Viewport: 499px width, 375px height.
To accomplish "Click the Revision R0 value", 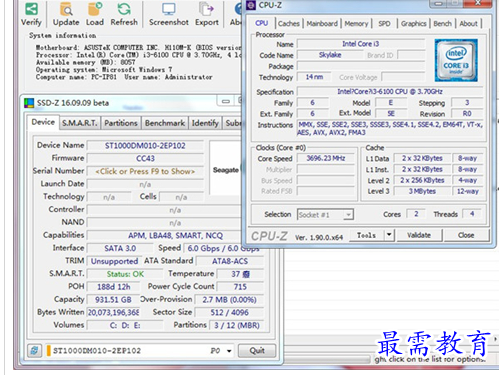I will click(x=467, y=114).
